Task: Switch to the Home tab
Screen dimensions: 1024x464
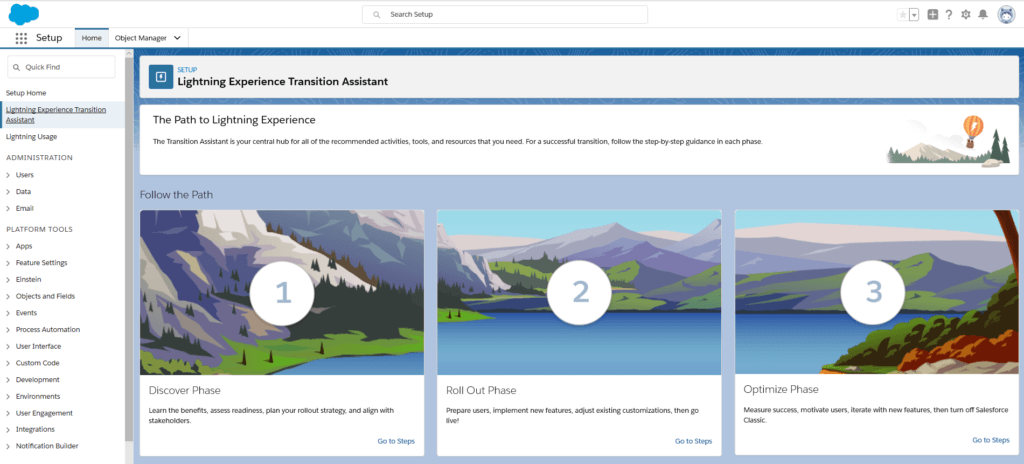Action: 91,38
